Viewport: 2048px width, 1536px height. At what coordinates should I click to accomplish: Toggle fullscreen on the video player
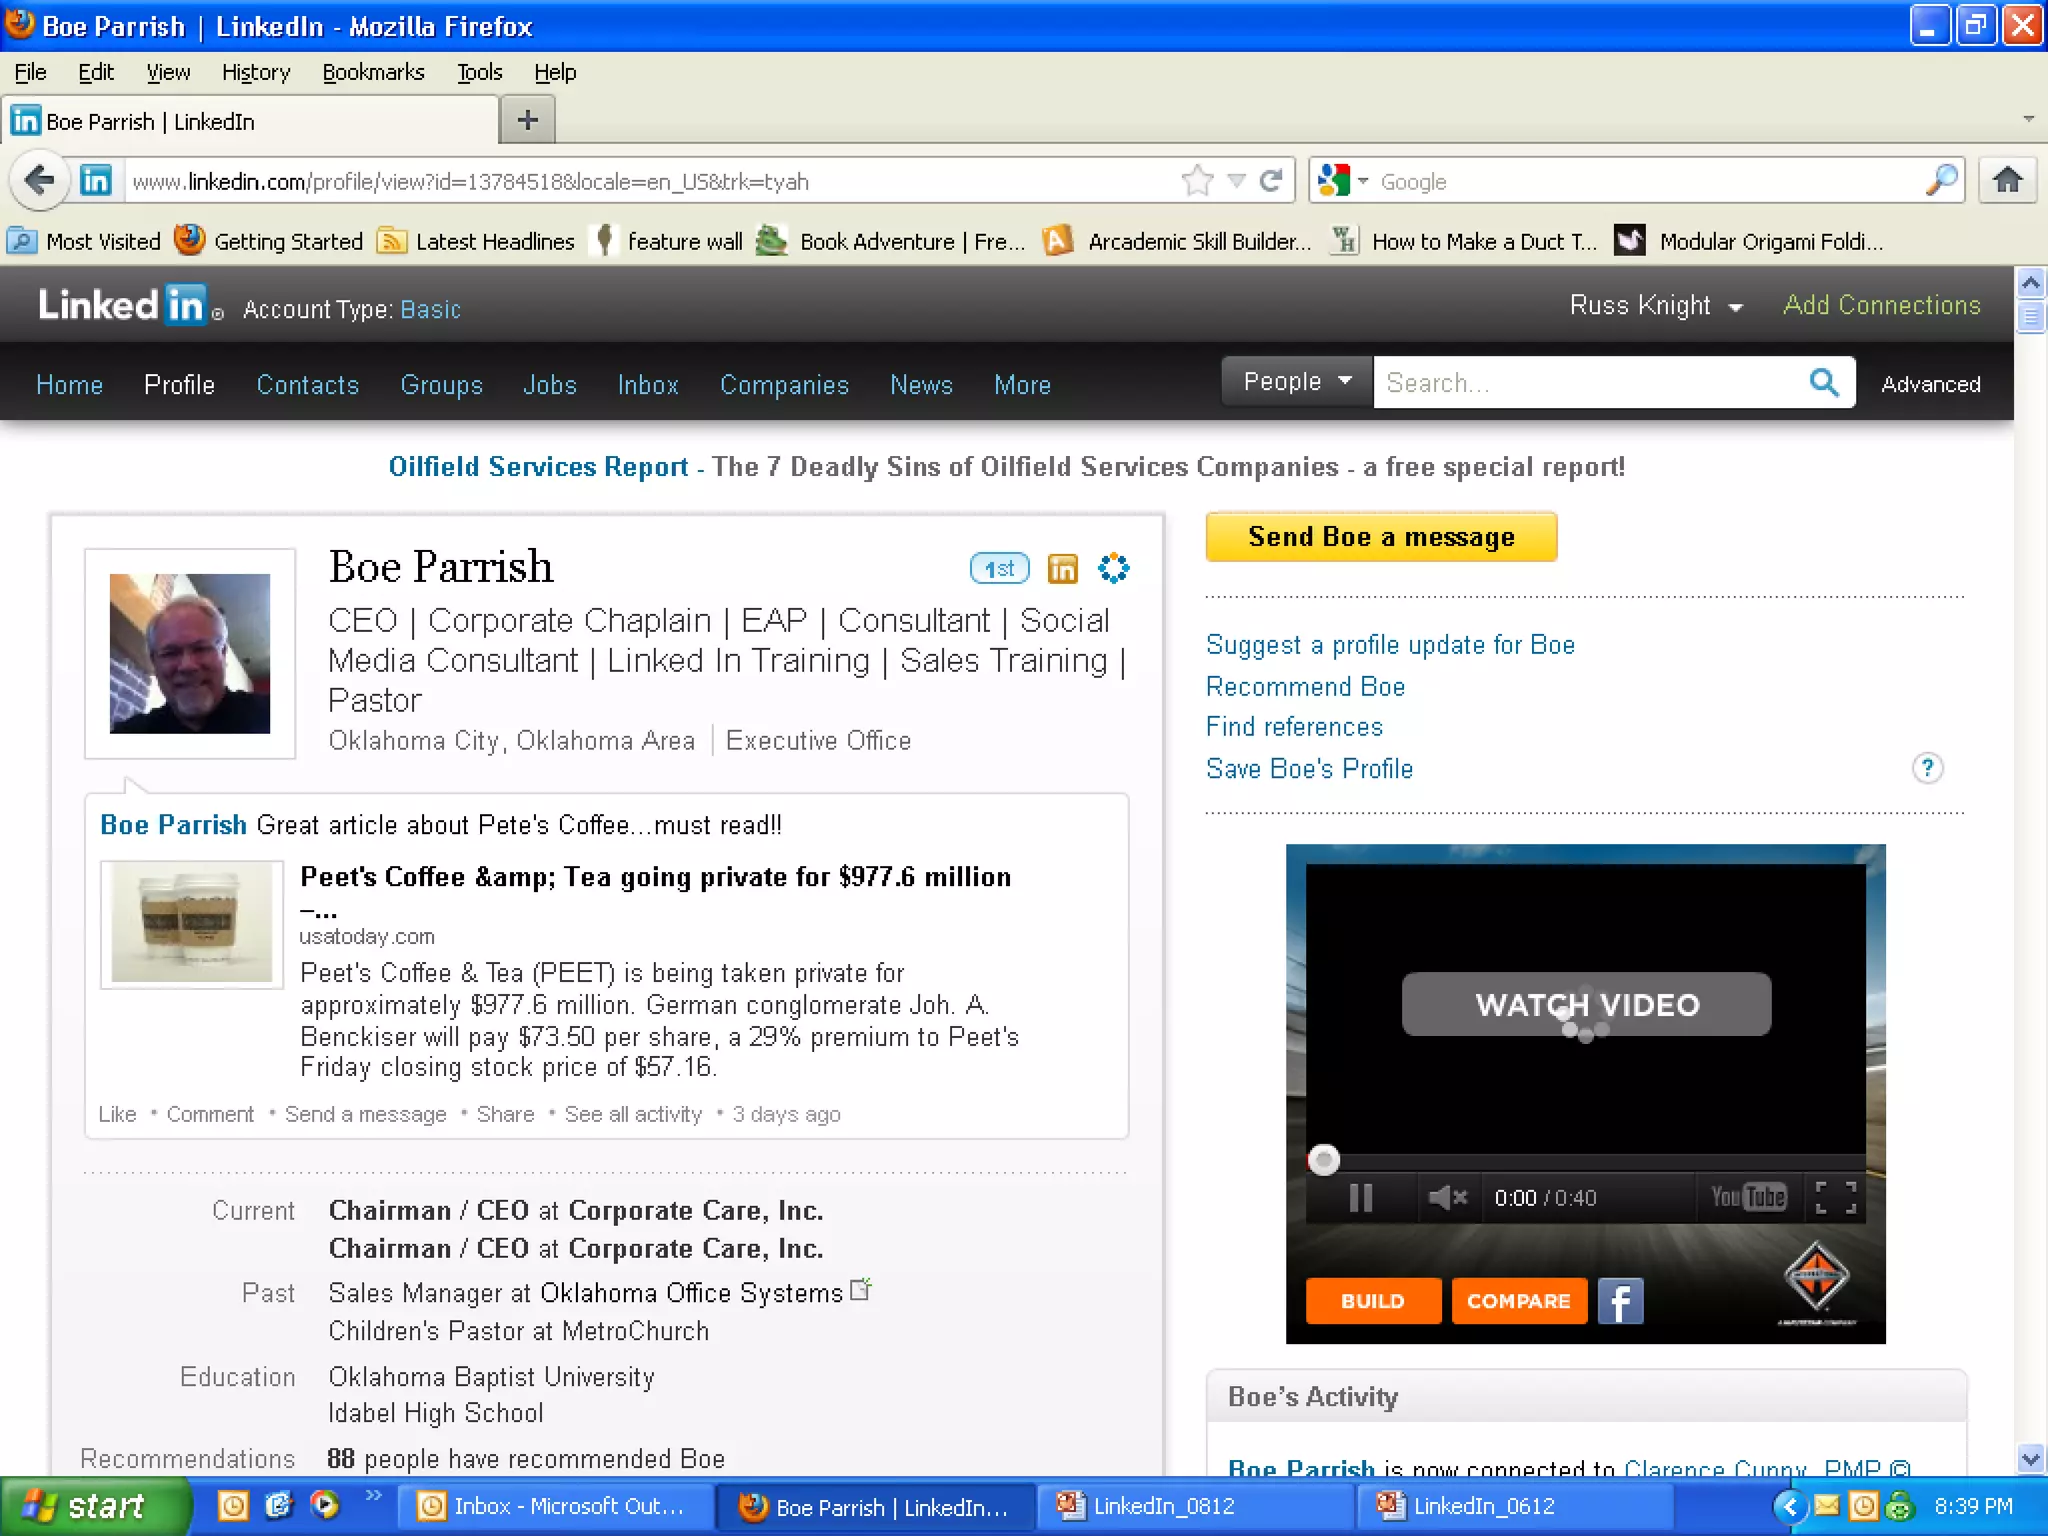(x=1835, y=1197)
